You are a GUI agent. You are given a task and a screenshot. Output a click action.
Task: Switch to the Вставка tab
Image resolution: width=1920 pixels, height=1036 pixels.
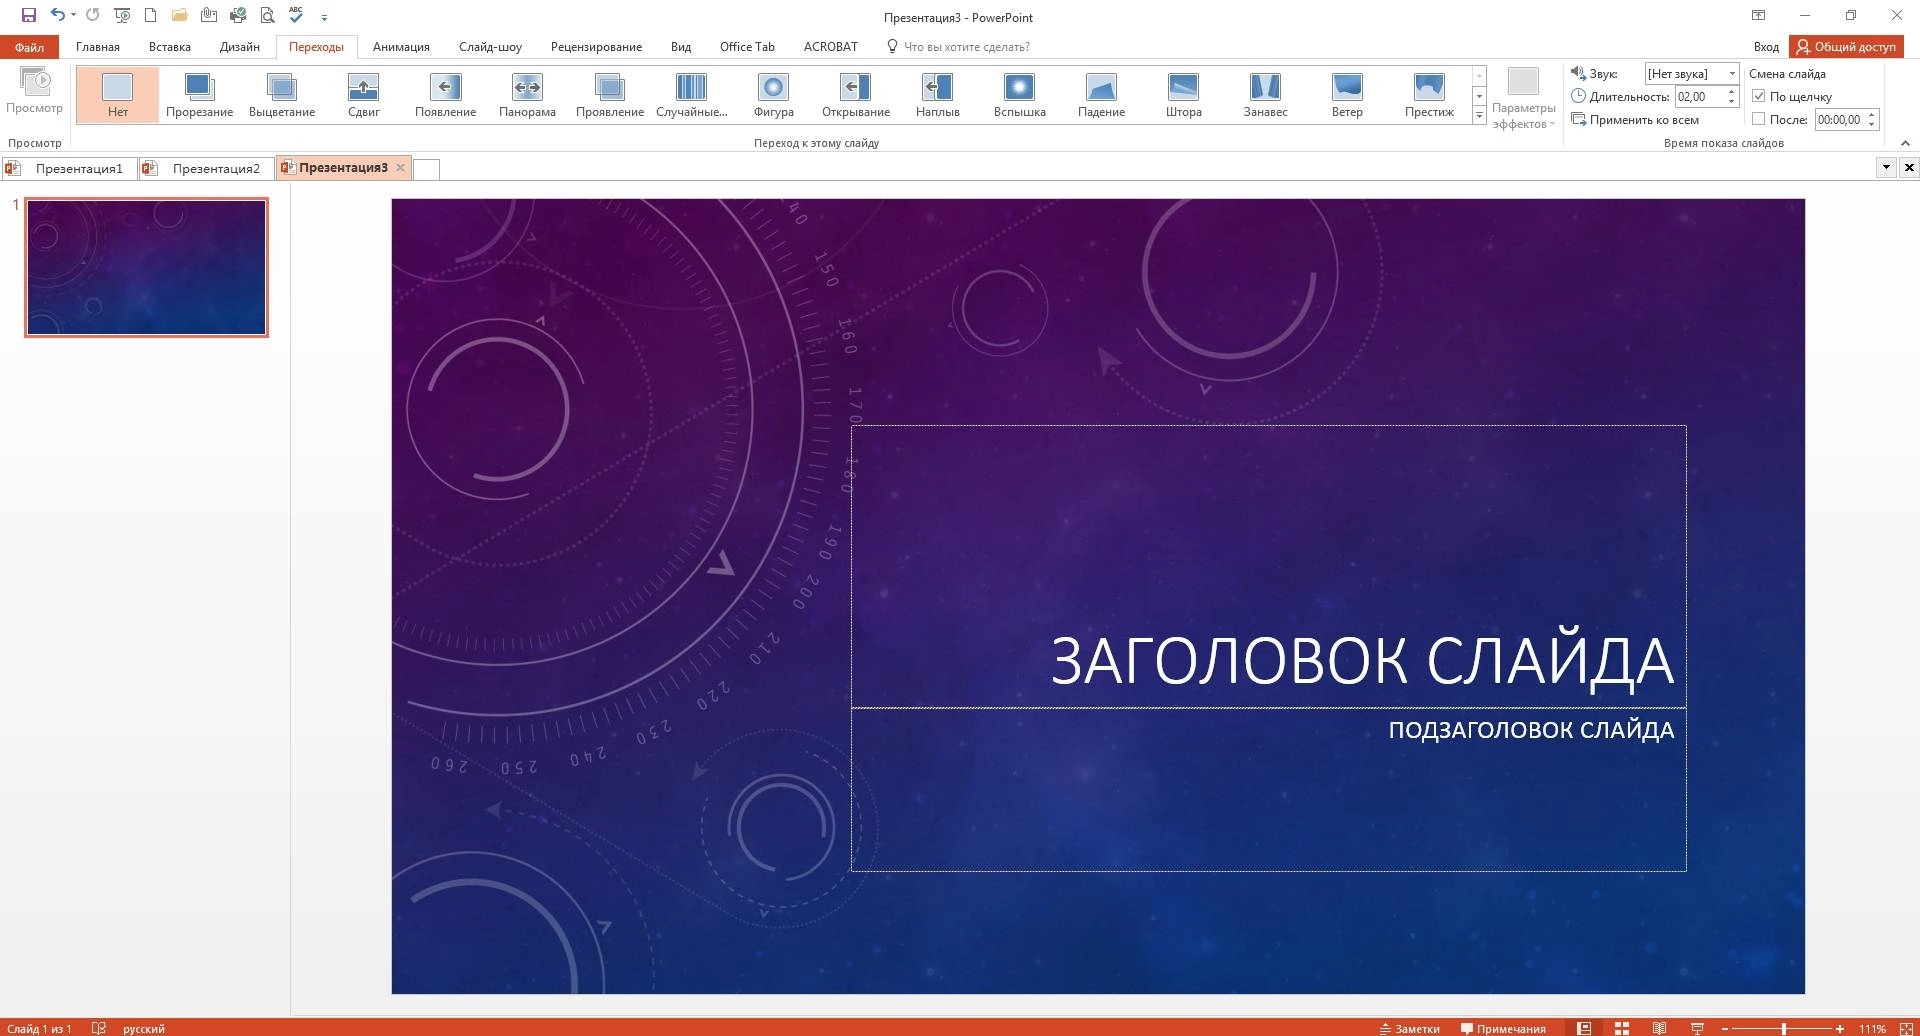pos(170,47)
